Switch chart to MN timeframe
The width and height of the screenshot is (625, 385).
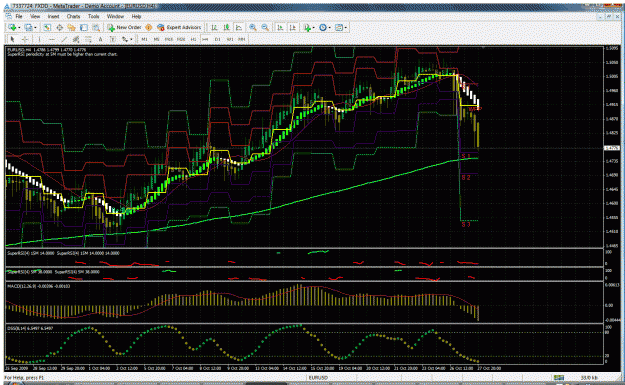coord(242,39)
